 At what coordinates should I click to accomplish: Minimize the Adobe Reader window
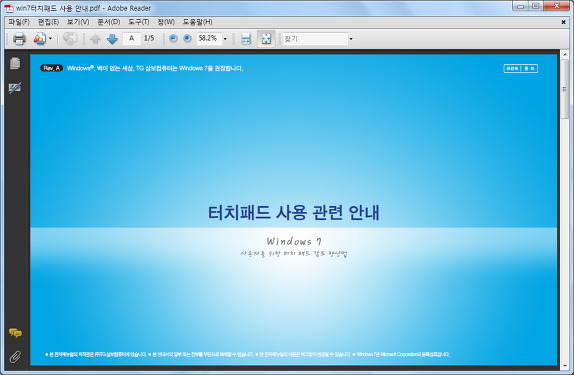[x=520, y=6]
